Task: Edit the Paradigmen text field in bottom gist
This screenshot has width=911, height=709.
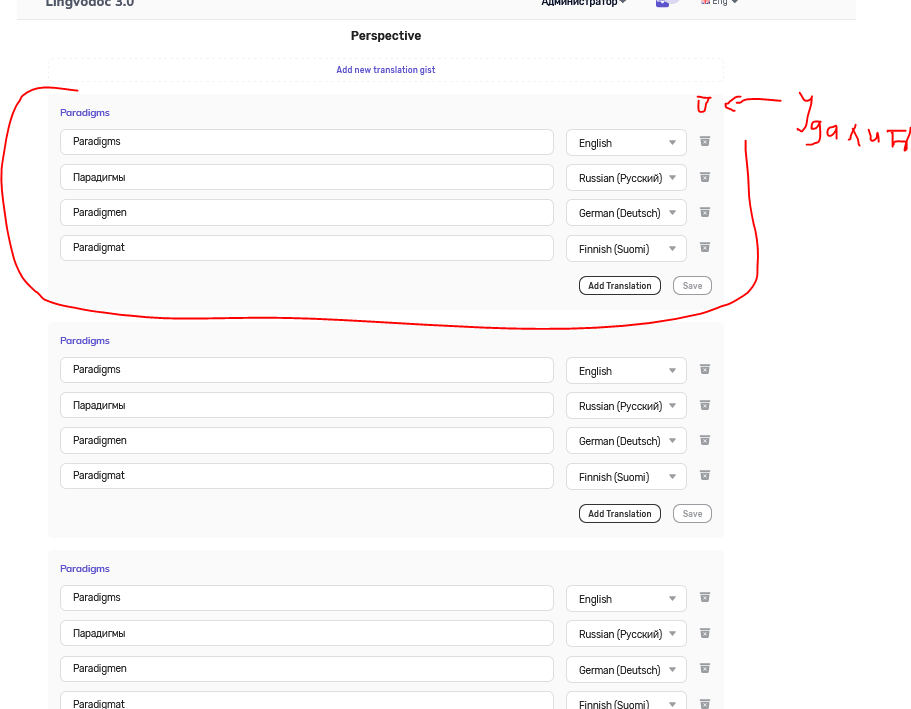Action: tap(307, 668)
